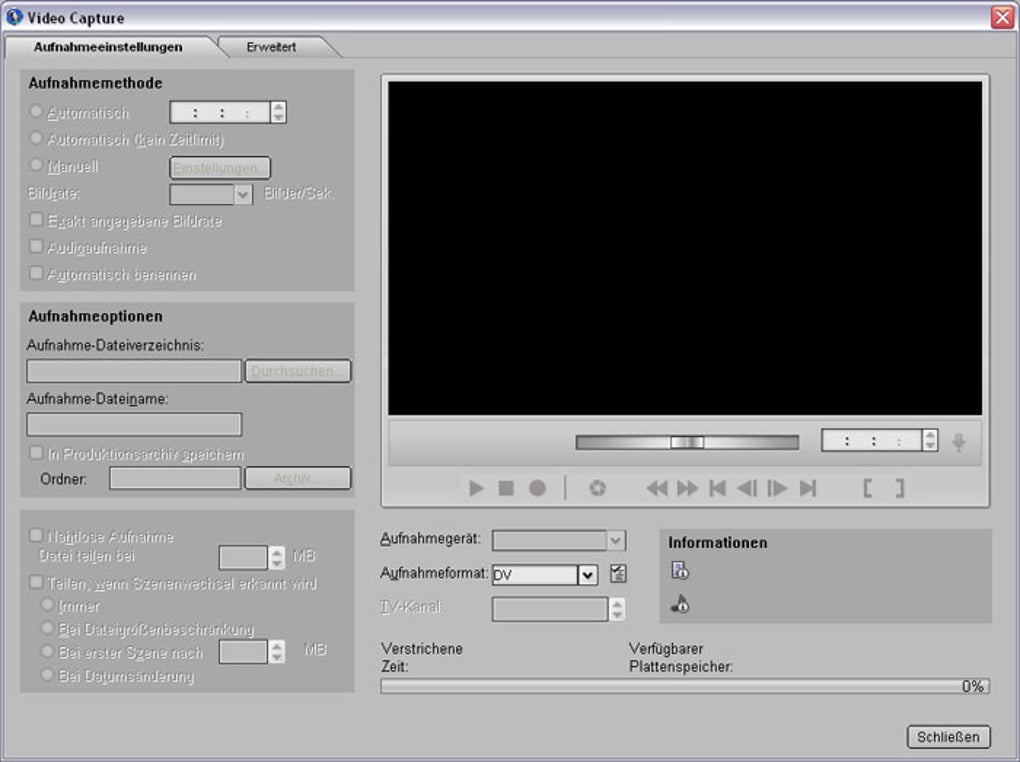Open the Aufnahmeformat dropdown showing DV
Image resolution: width=1020 pixels, height=762 pixels.
point(585,575)
